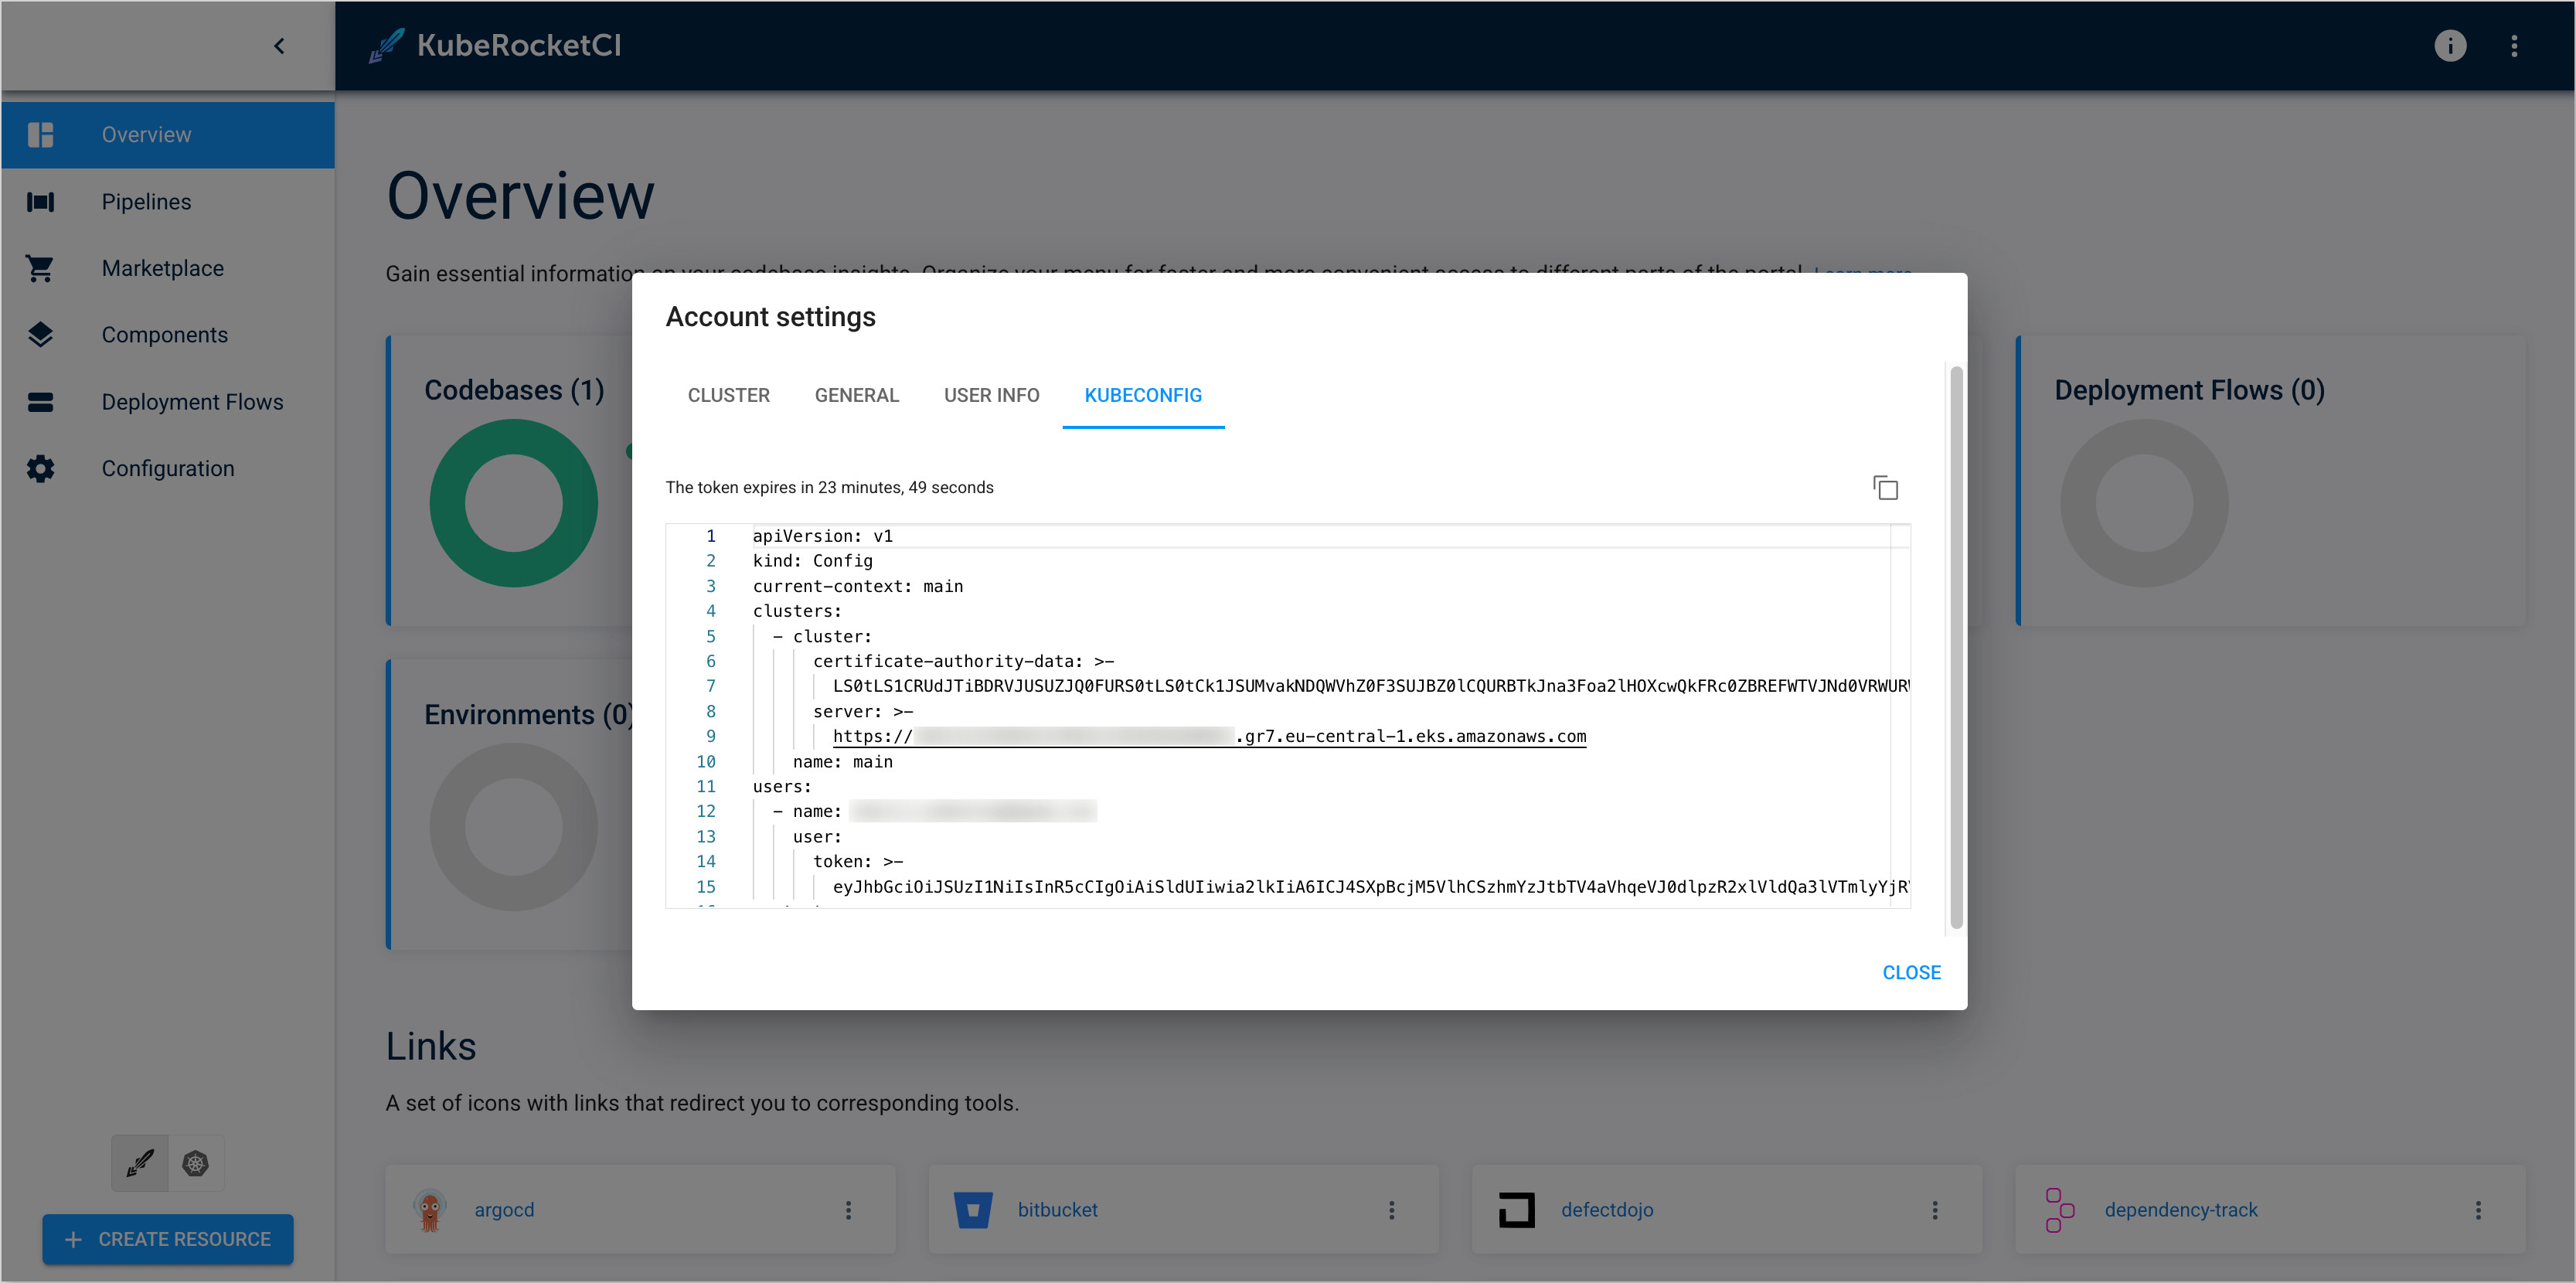
Task: Collapse the sidebar with the chevron
Action: click(279, 46)
